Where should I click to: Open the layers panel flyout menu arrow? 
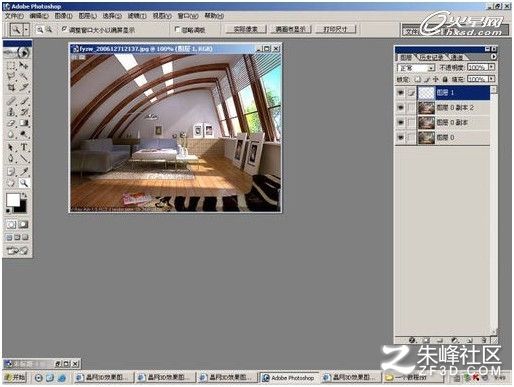493,57
